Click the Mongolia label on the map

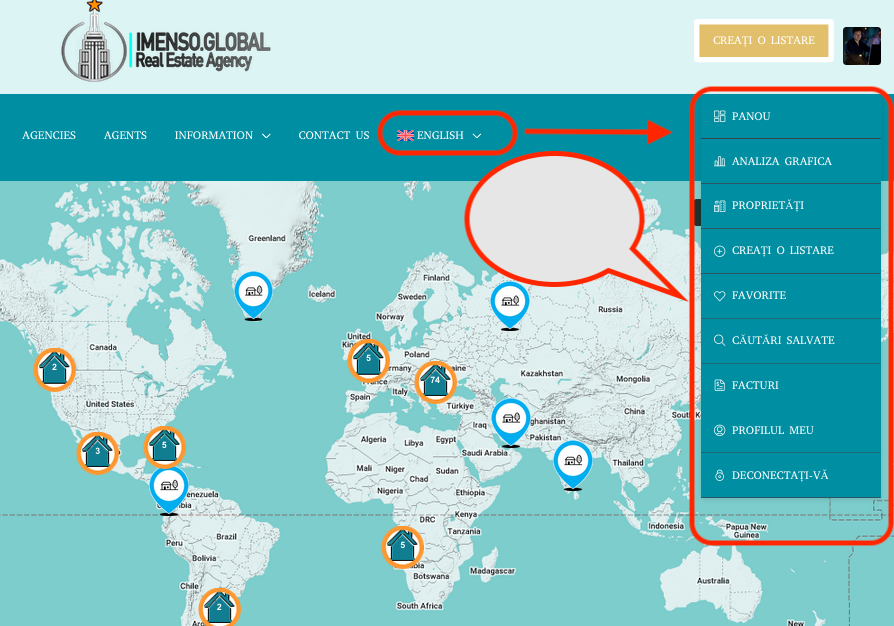633,379
